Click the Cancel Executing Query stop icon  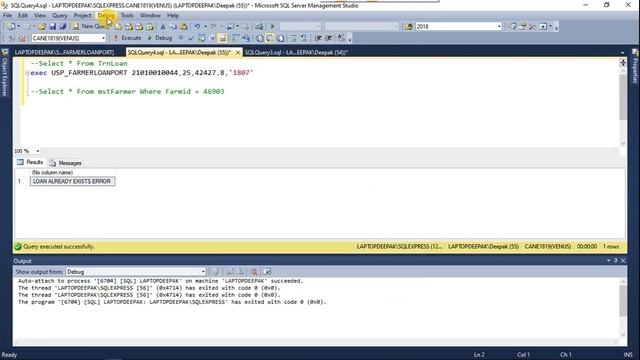tap(180, 38)
